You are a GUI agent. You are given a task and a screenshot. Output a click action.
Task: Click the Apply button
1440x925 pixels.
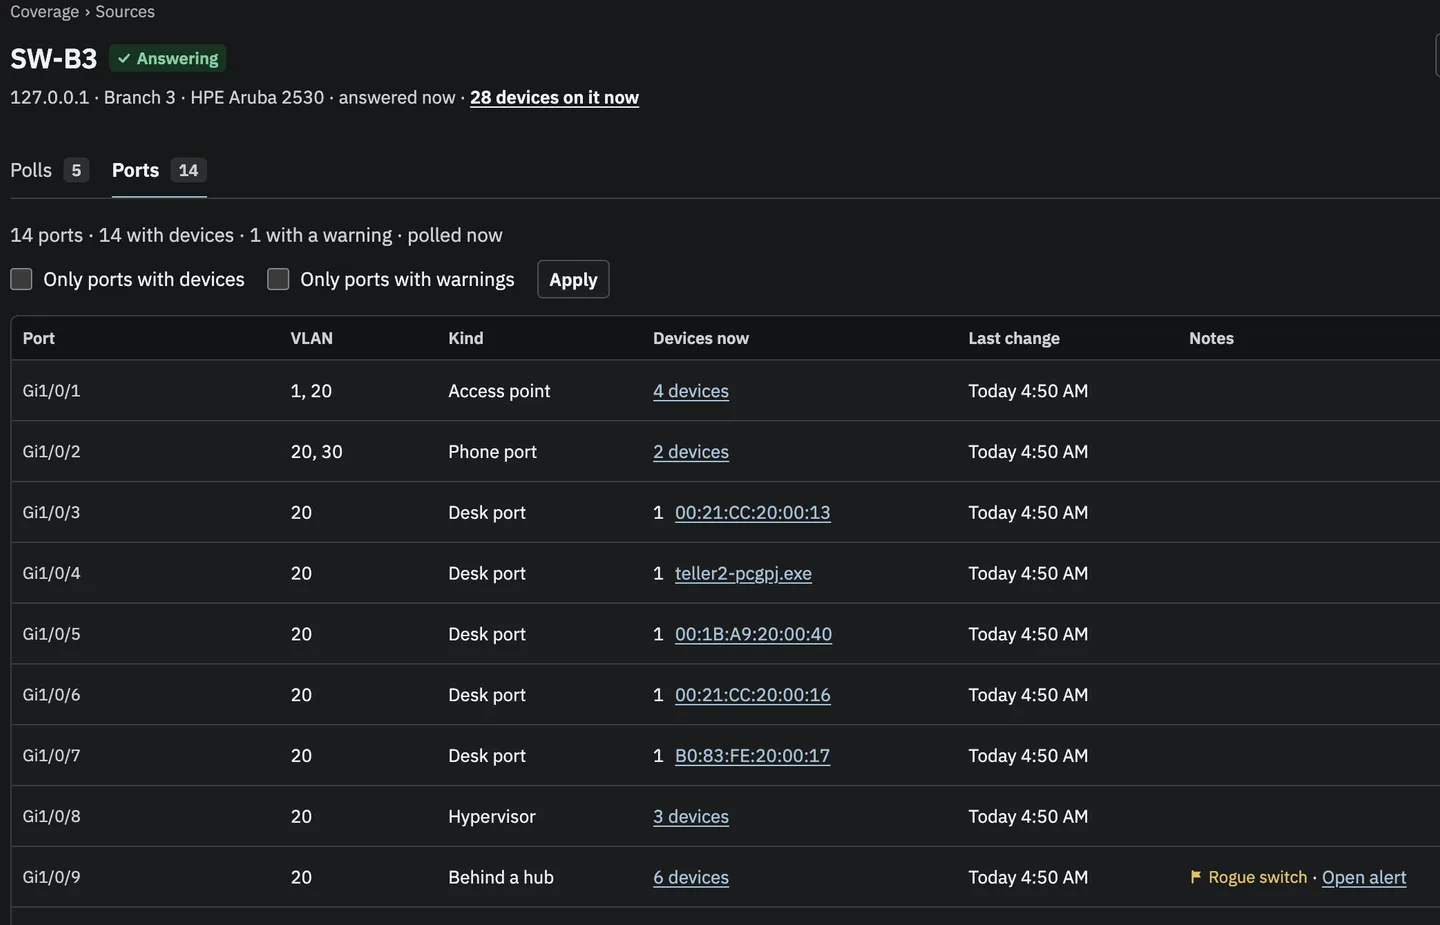point(573,279)
